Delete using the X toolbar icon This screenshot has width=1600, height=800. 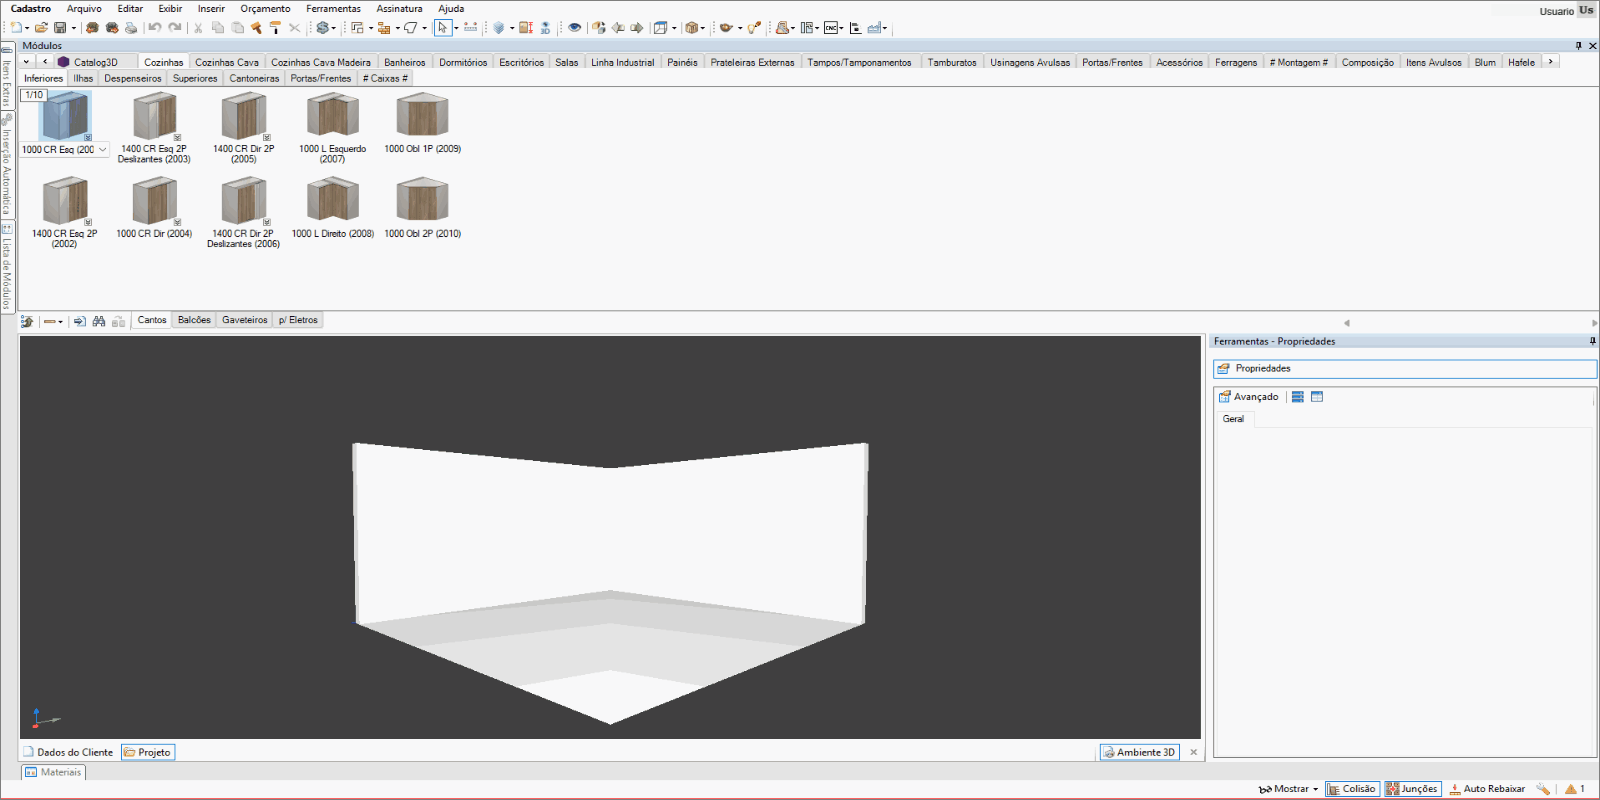294,28
